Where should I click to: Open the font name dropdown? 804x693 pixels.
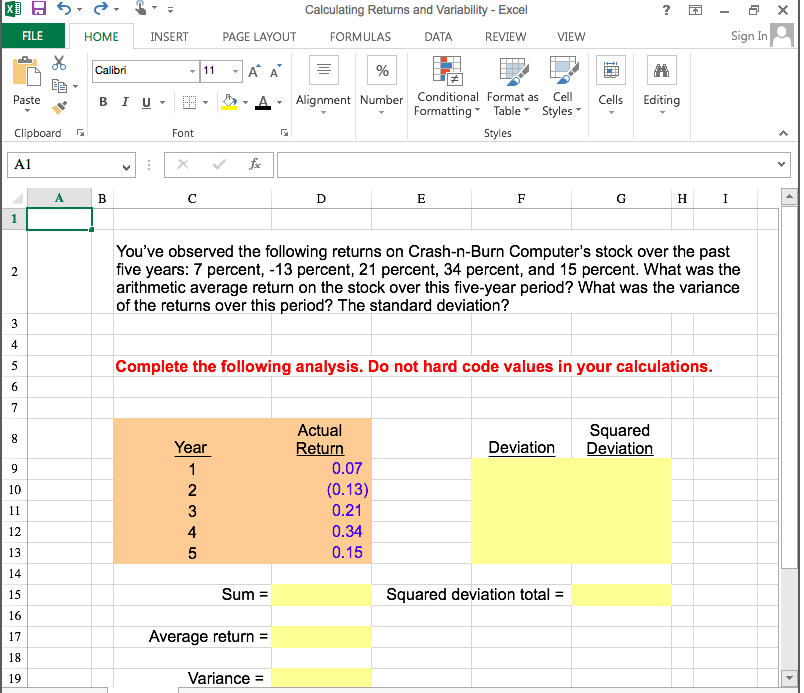tap(192, 72)
